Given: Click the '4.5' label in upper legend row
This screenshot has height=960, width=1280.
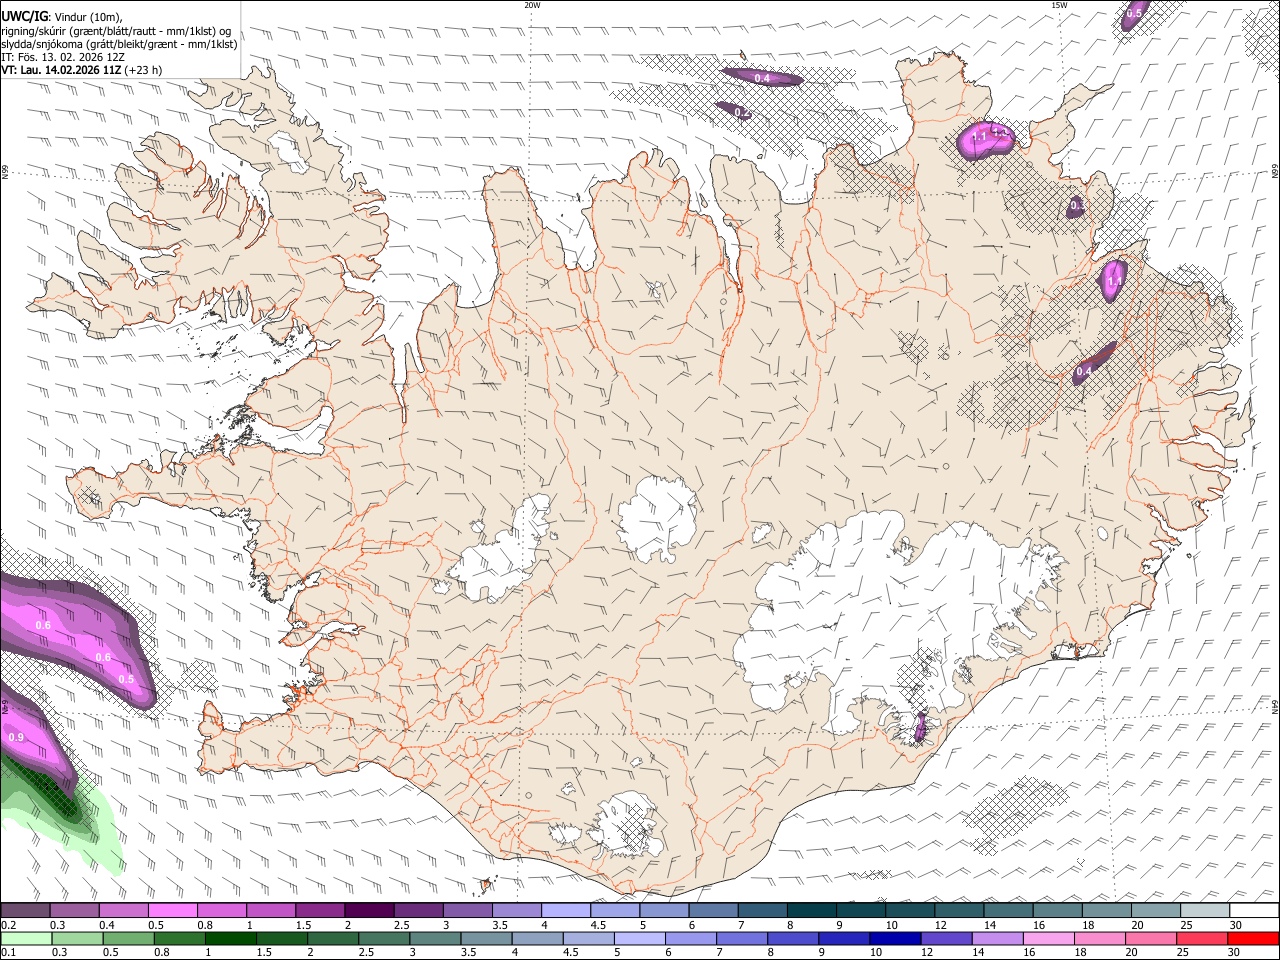Looking at the screenshot, I should tap(598, 925).
